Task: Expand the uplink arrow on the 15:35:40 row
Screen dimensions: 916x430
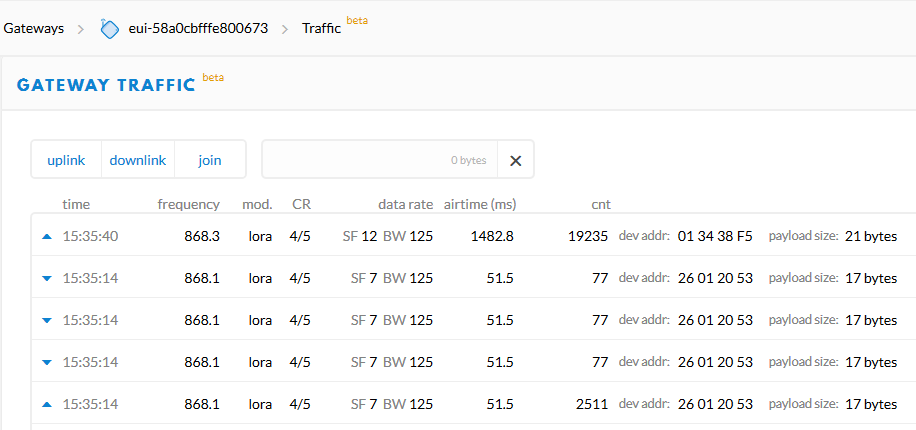Action: coord(46,237)
